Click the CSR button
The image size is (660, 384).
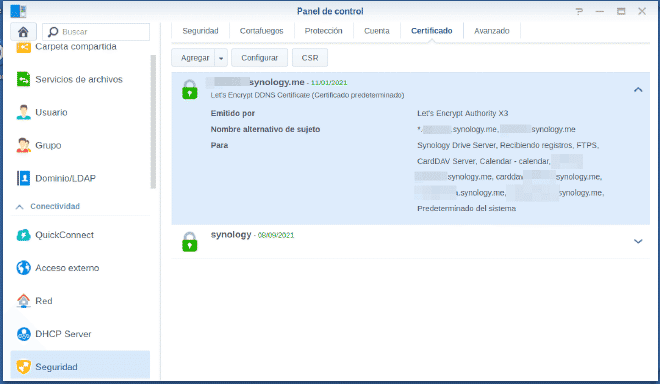click(x=310, y=58)
